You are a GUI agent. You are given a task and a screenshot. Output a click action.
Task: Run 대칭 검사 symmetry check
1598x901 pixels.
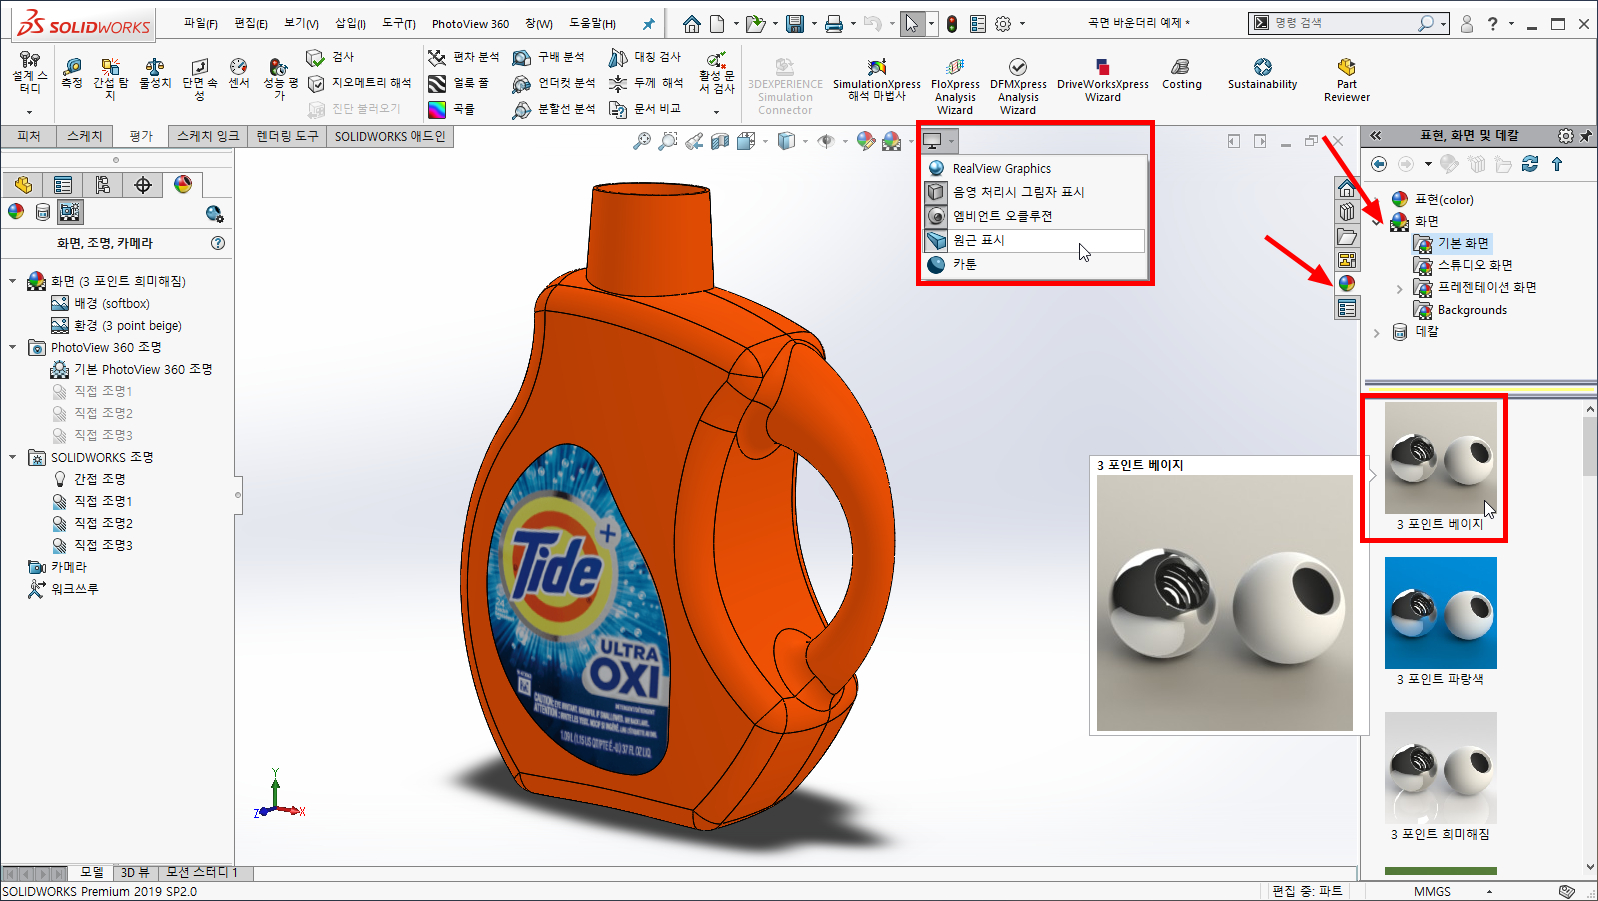(x=645, y=57)
